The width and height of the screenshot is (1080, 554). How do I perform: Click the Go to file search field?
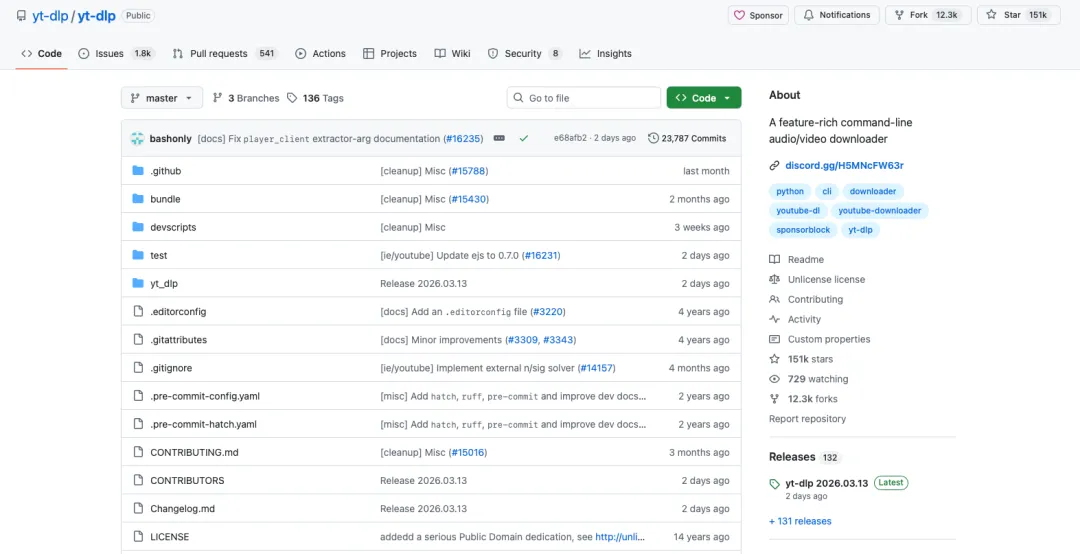point(583,98)
